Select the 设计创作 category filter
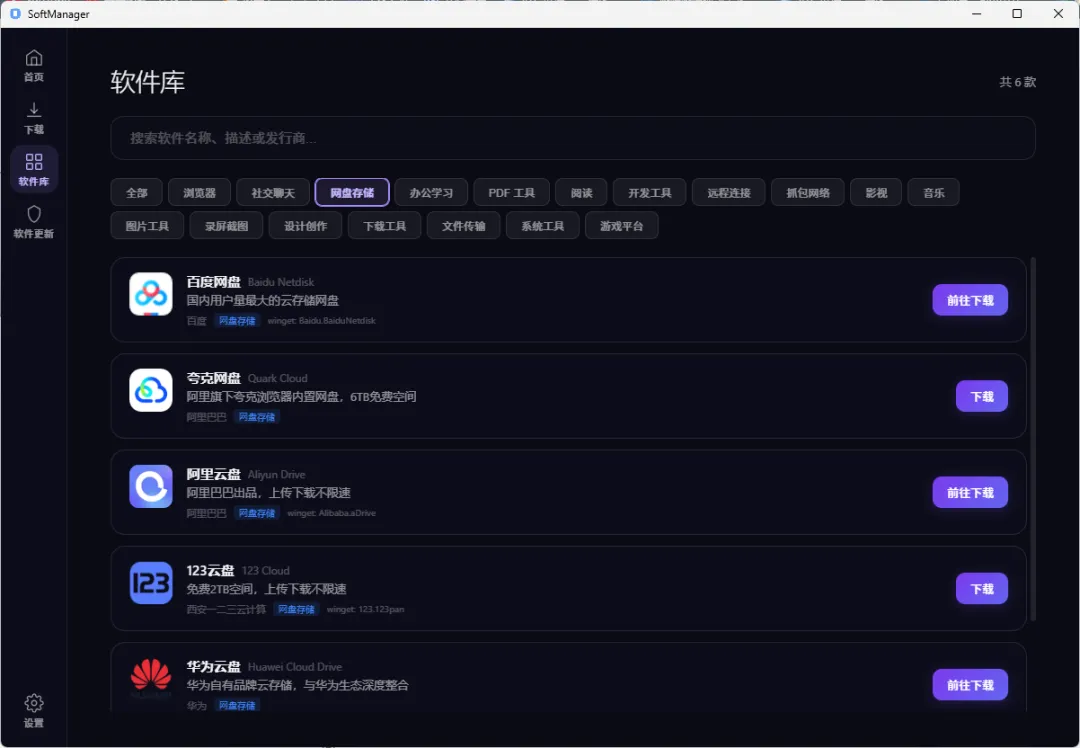 point(305,226)
